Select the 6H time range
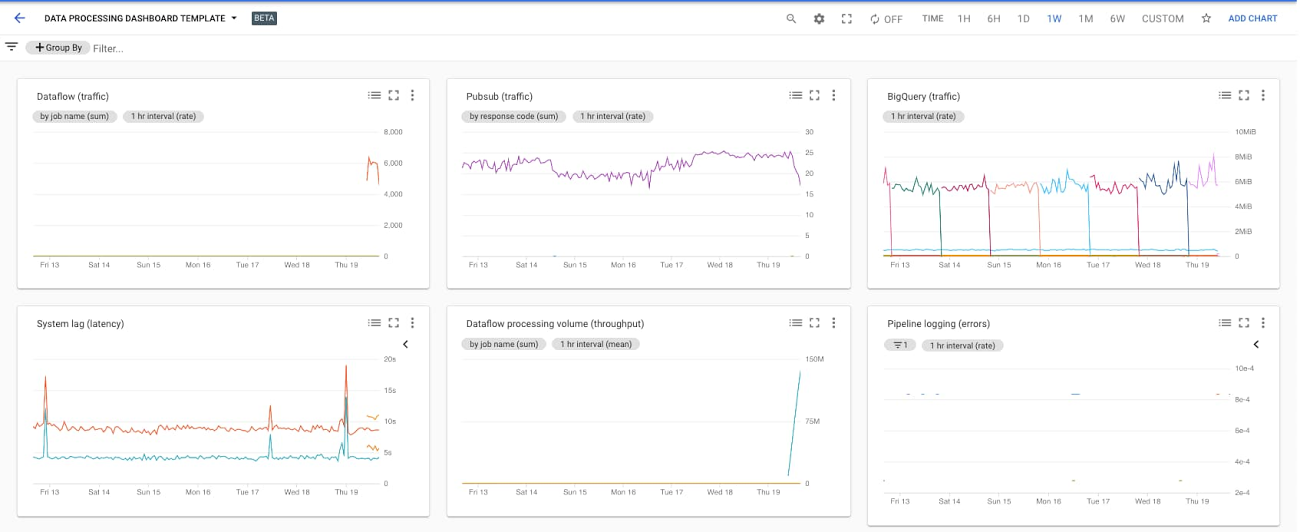This screenshot has height=532, width=1300. [994, 19]
